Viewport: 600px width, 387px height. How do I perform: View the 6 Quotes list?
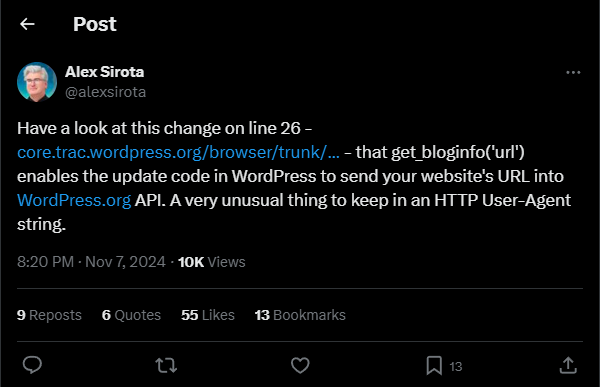tap(131, 315)
